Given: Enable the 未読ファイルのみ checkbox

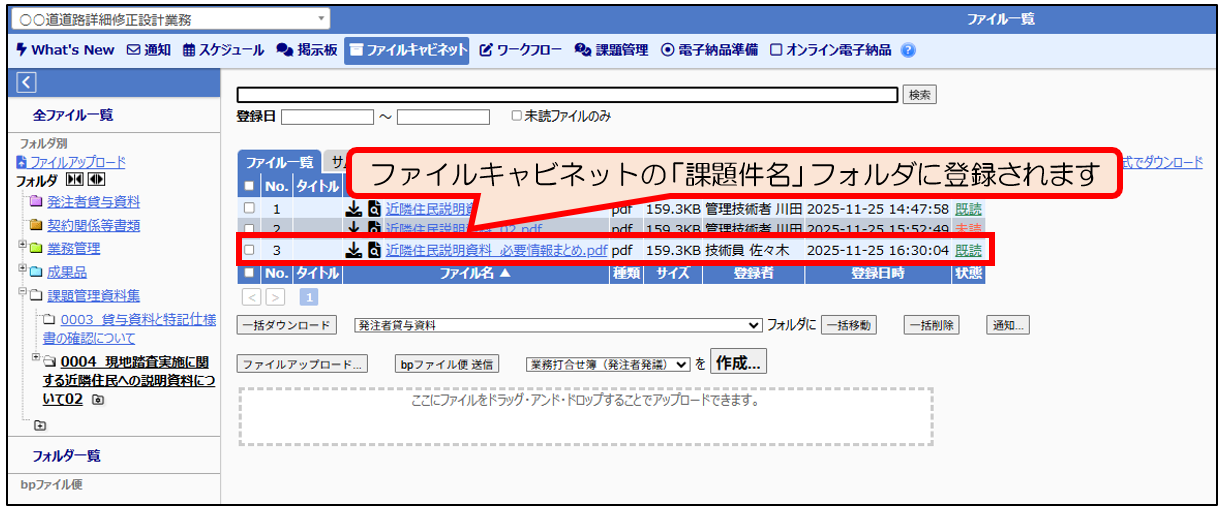Looking at the screenshot, I should pos(516,116).
